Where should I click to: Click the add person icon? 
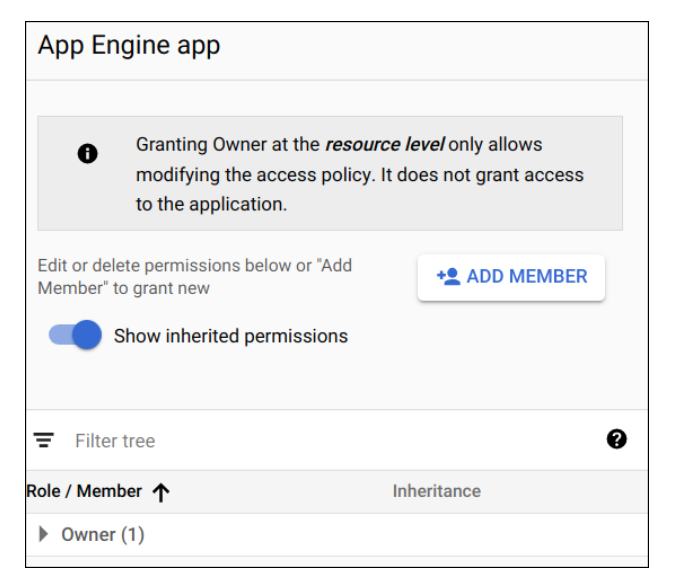448,276
